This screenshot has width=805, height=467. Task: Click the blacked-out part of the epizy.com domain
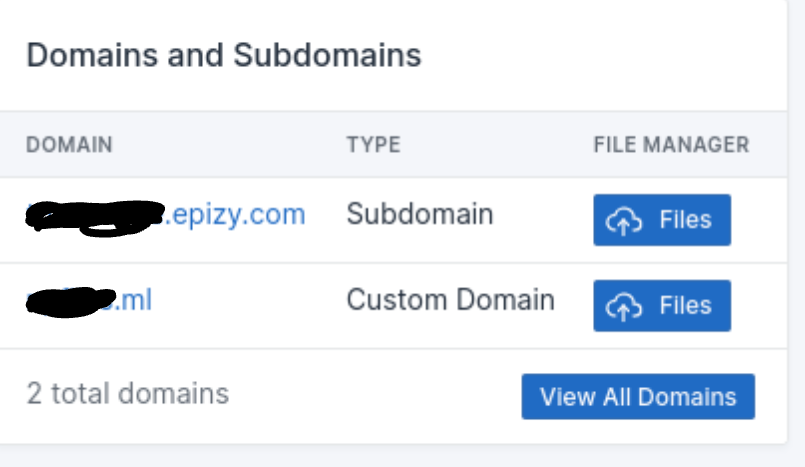(95, 218)
